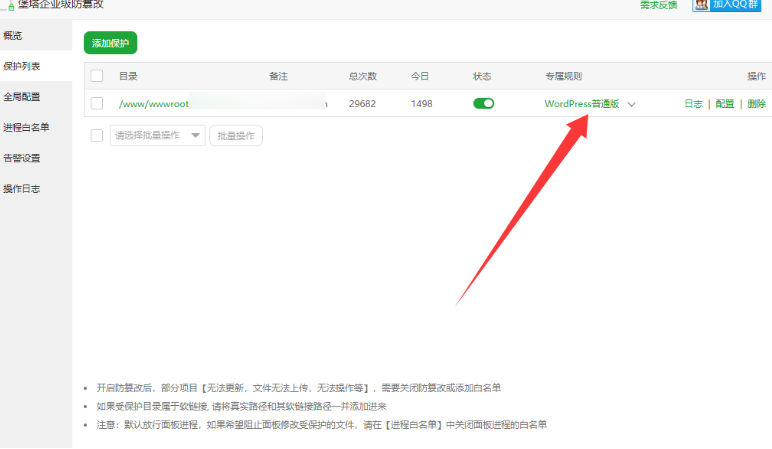Open the 需求反馈 link
772x449 pixels.
[x=658, y=5]
